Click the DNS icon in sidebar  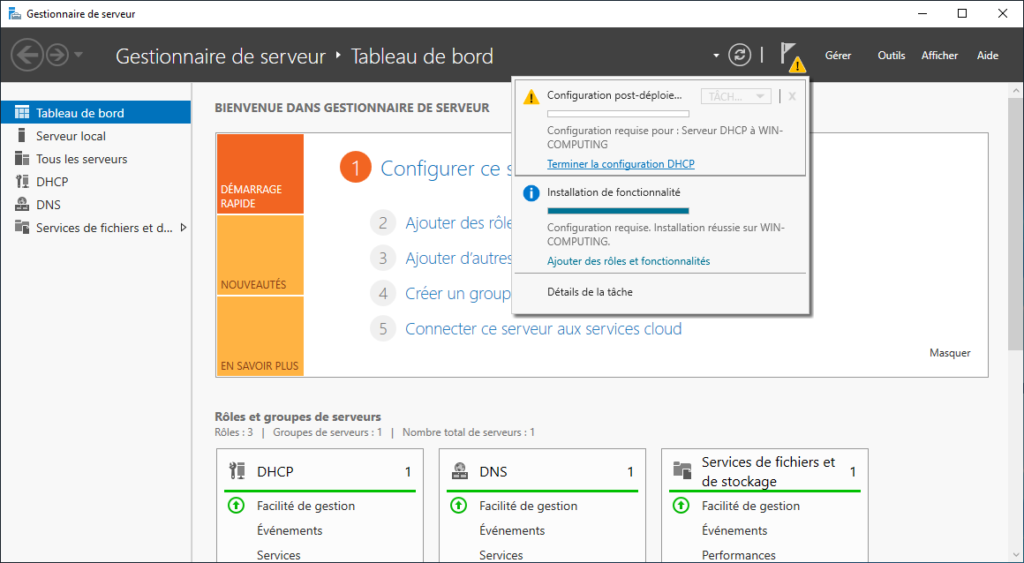click(x=22, y=205)
